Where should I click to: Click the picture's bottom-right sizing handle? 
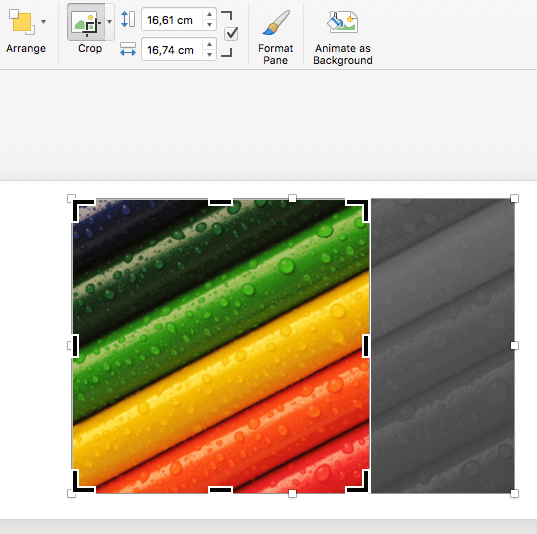pyautogui.click(x=514, y=494)
